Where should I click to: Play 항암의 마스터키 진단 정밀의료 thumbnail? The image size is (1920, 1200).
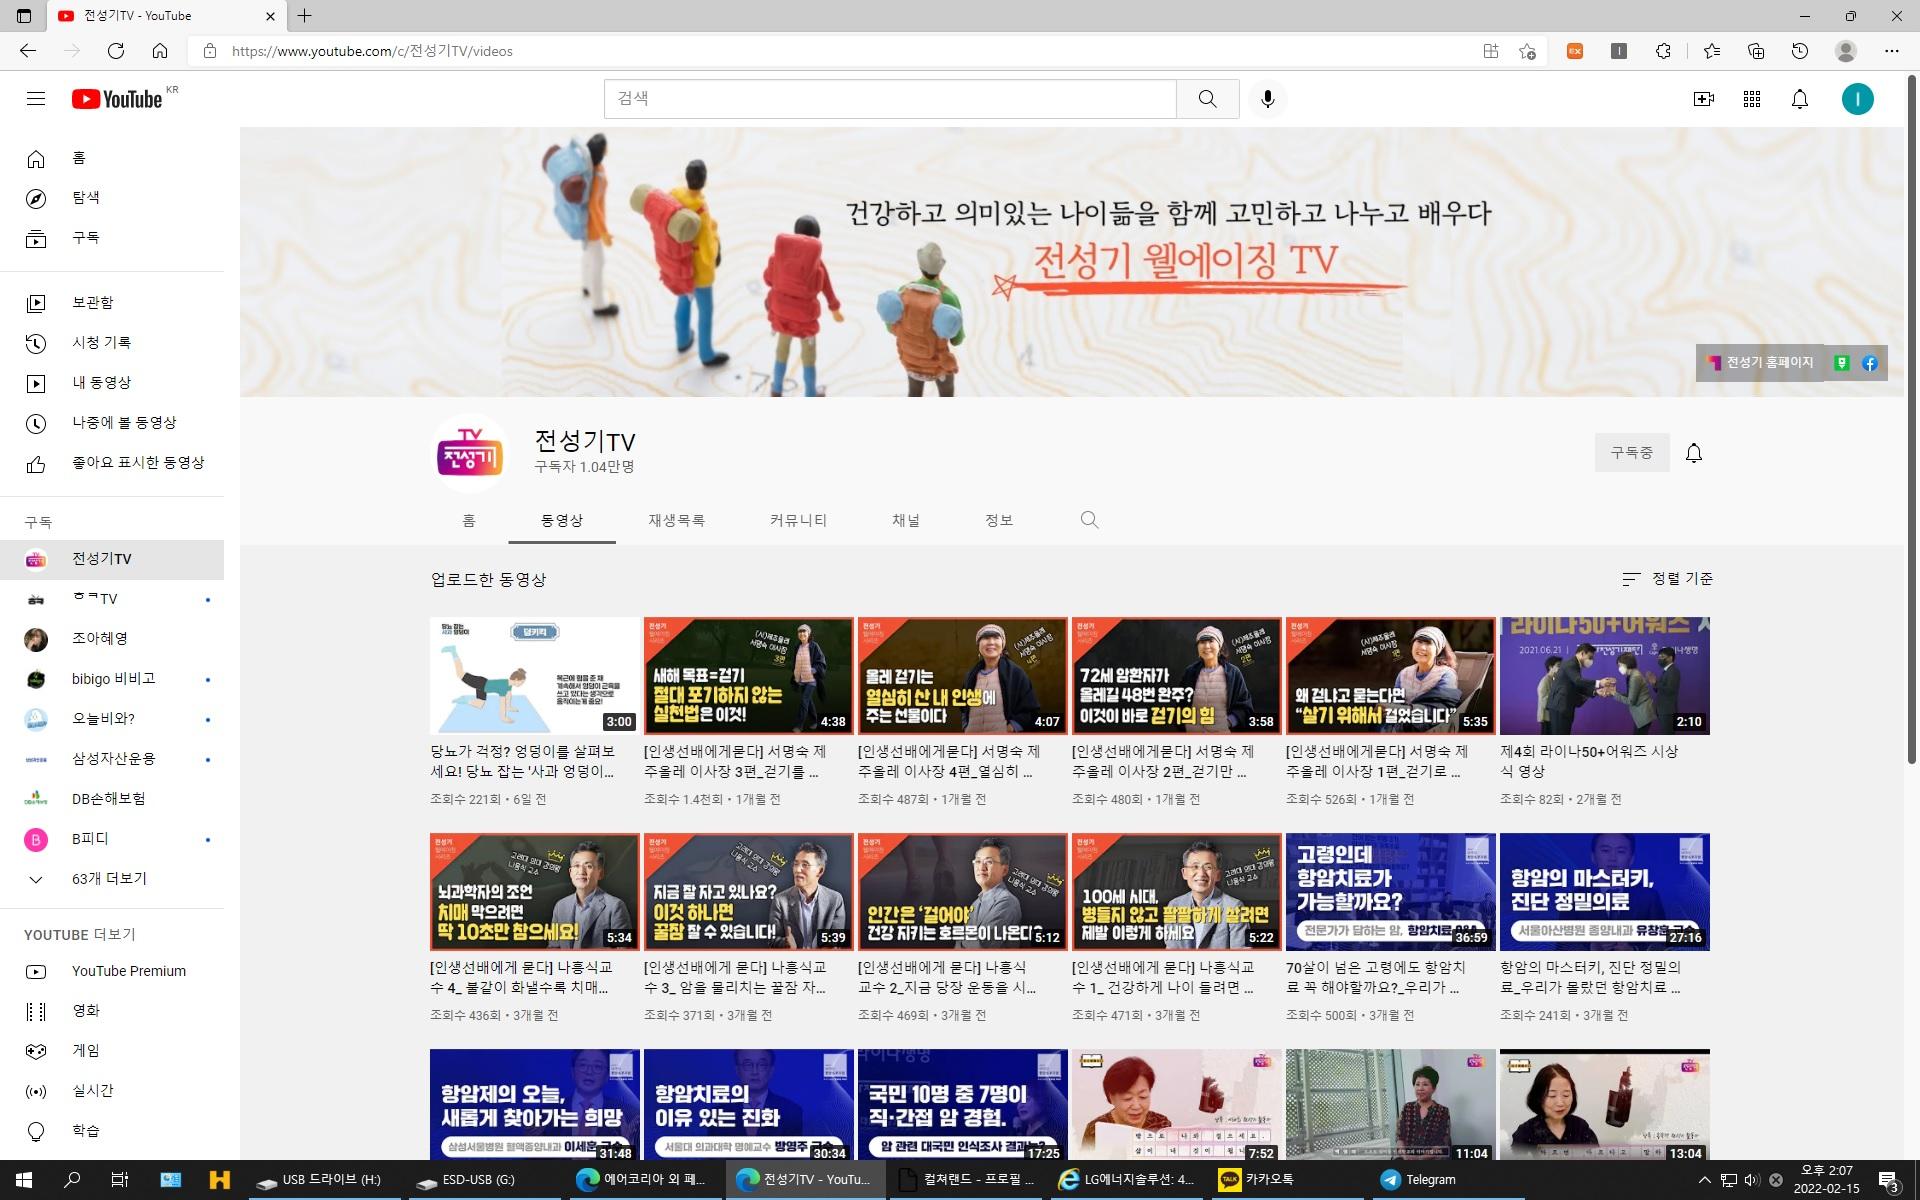coord(1605,892)
